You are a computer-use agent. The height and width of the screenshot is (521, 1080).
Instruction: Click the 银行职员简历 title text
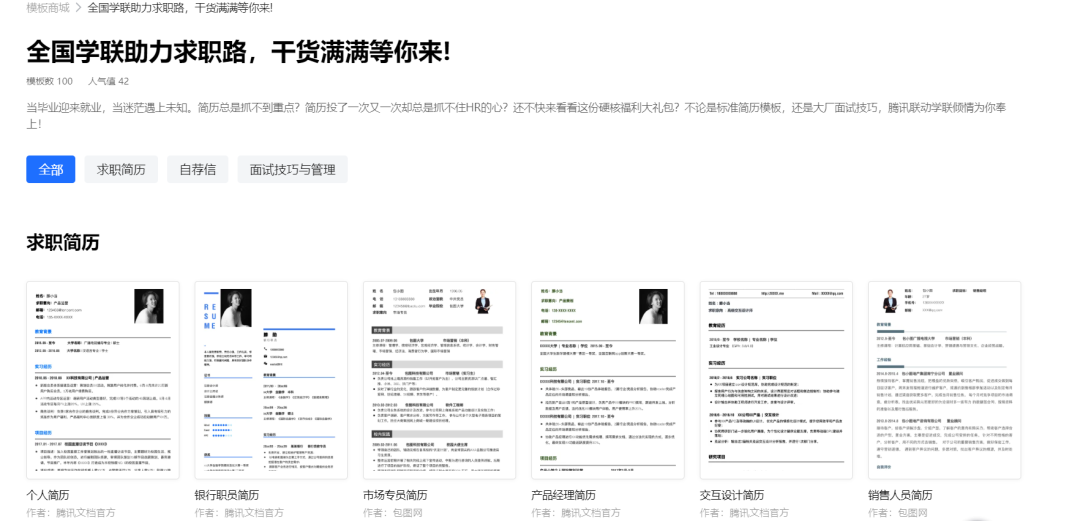point(227,495)
